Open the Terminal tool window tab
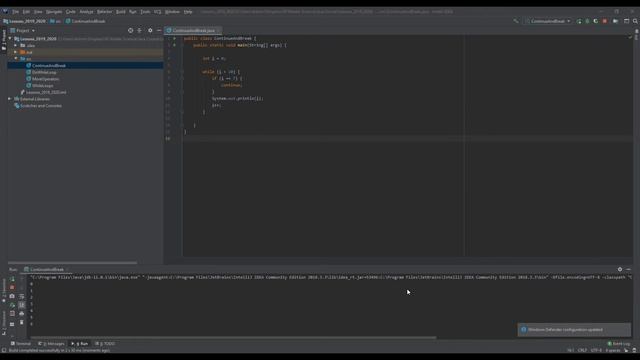This screenshot has width=640, height=360. pos(20,344)
